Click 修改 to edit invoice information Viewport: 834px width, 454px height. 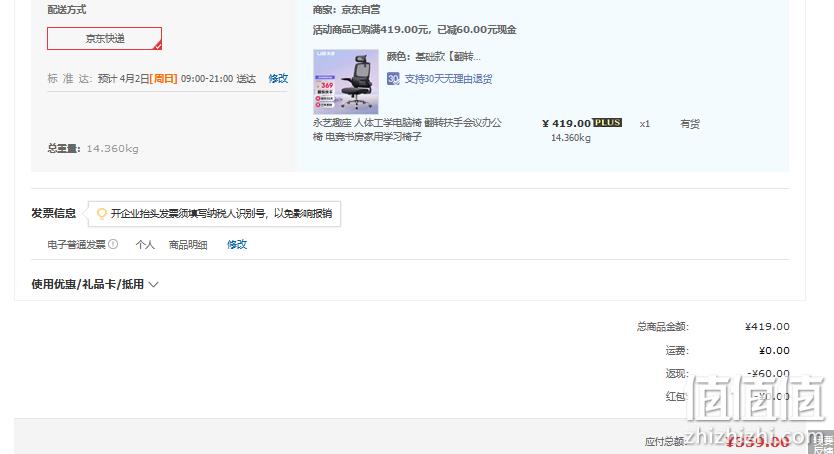[x=237, y=245]
